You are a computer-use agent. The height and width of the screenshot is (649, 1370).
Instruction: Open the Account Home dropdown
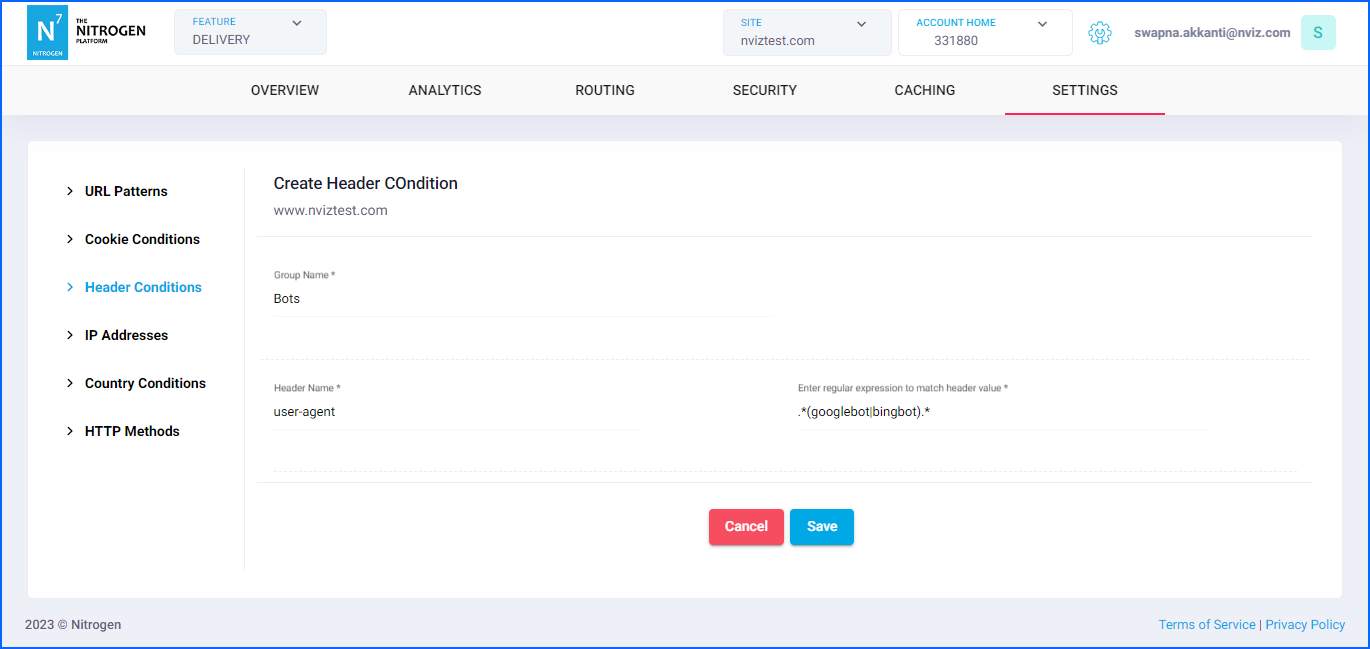[x=984, y=32]
